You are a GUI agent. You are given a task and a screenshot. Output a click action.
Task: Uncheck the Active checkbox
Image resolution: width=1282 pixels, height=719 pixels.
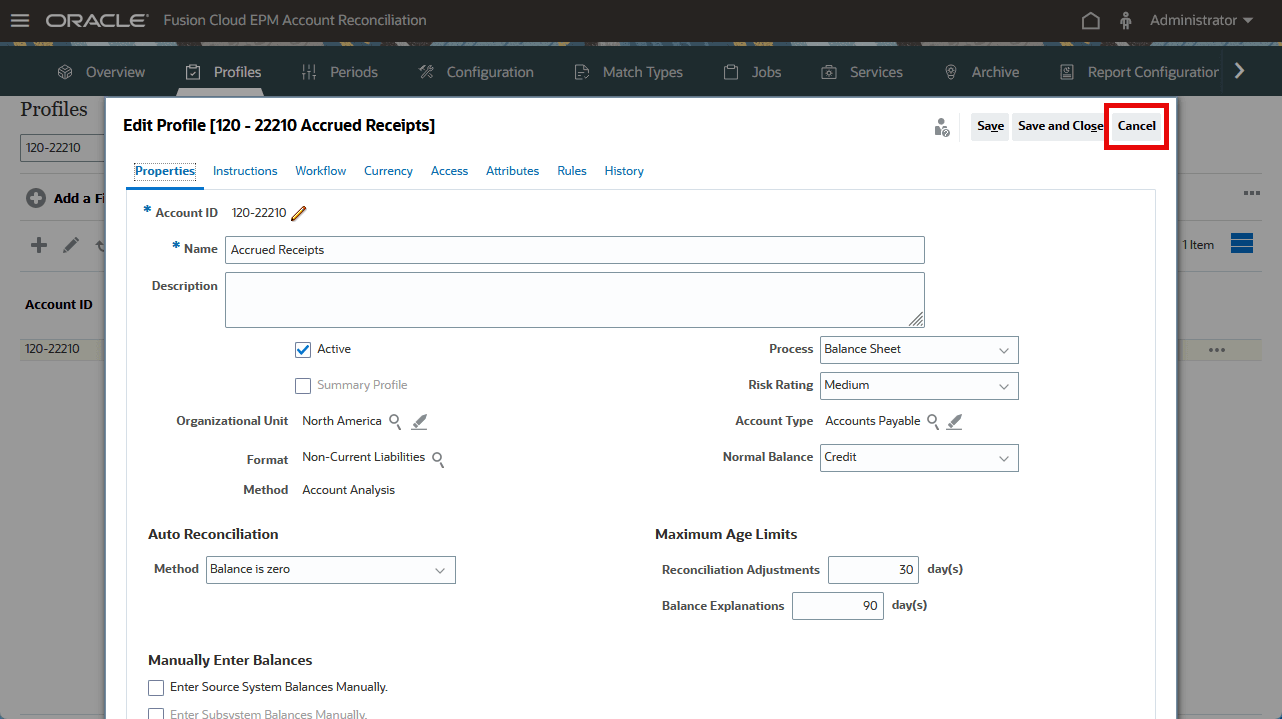pyautogui.click(x=303, y=350)
